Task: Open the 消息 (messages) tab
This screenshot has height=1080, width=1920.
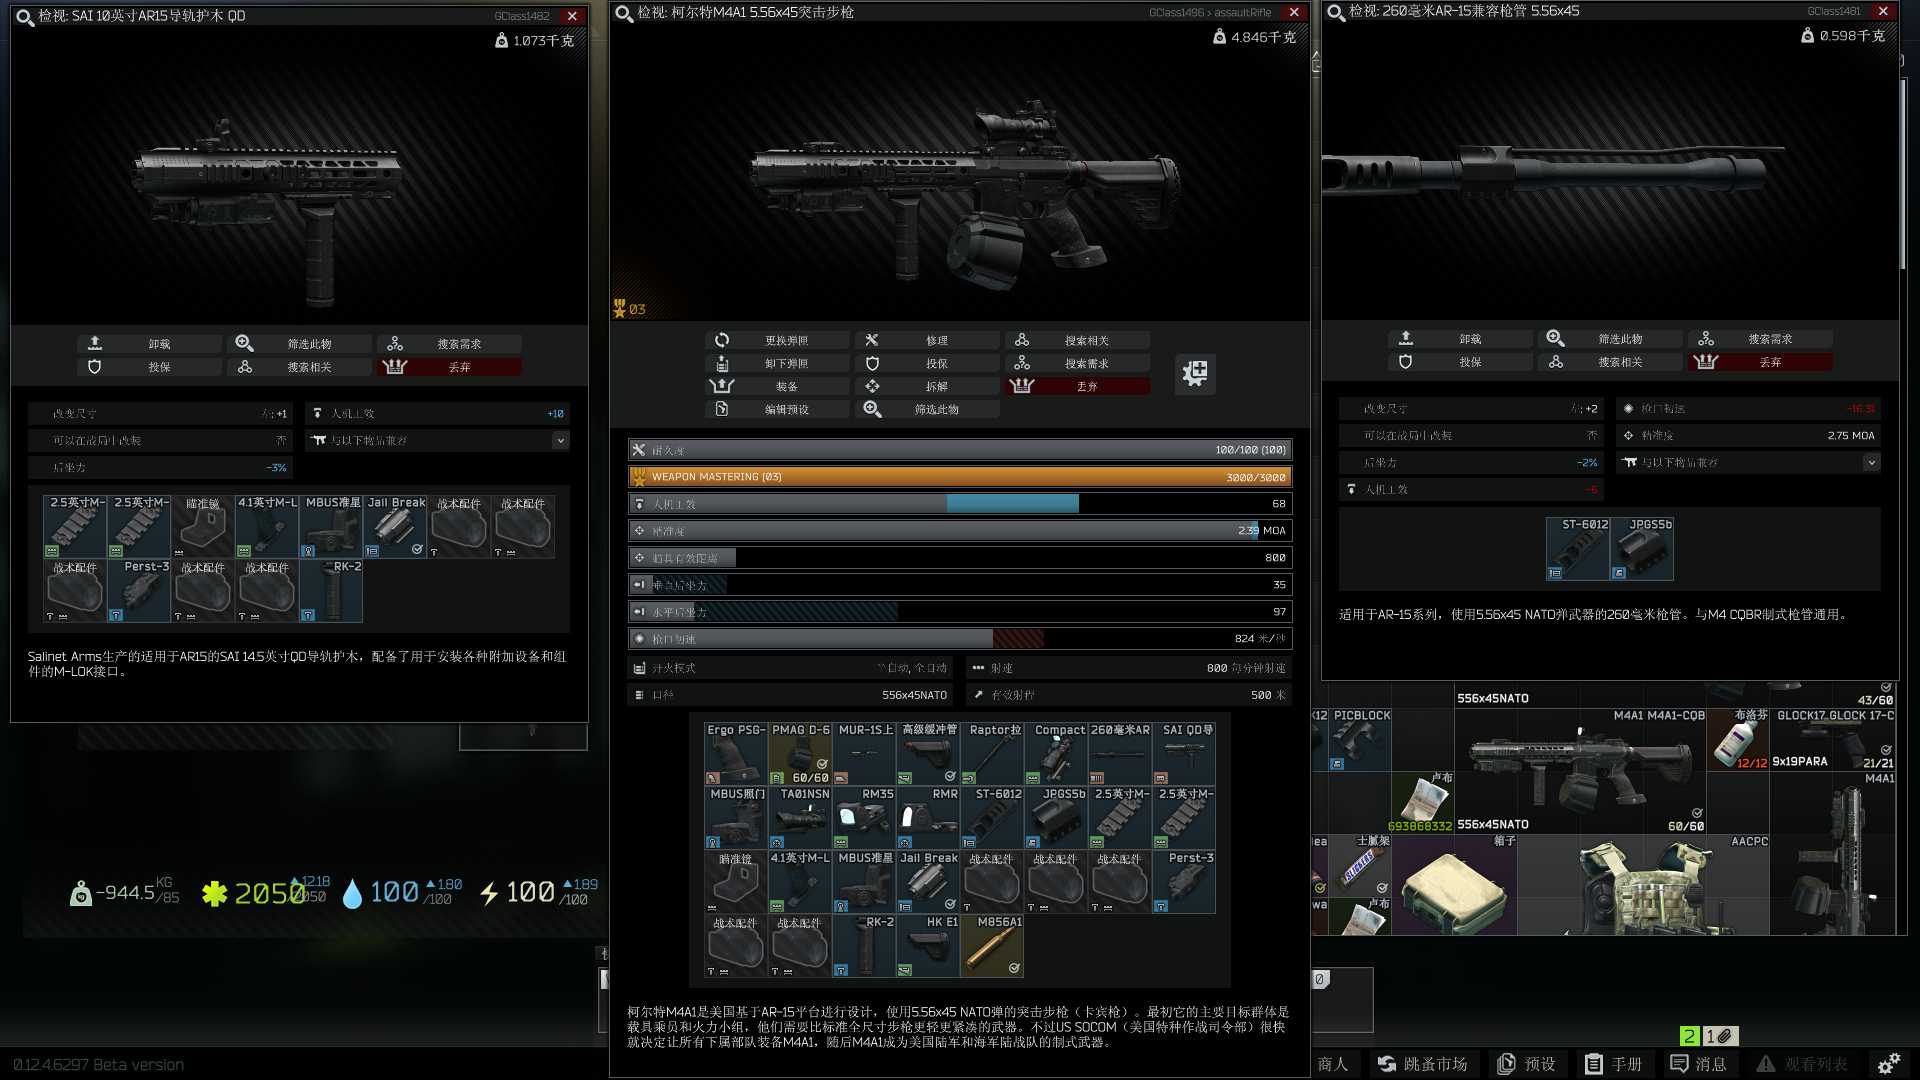Action: pos(1699,1064)
